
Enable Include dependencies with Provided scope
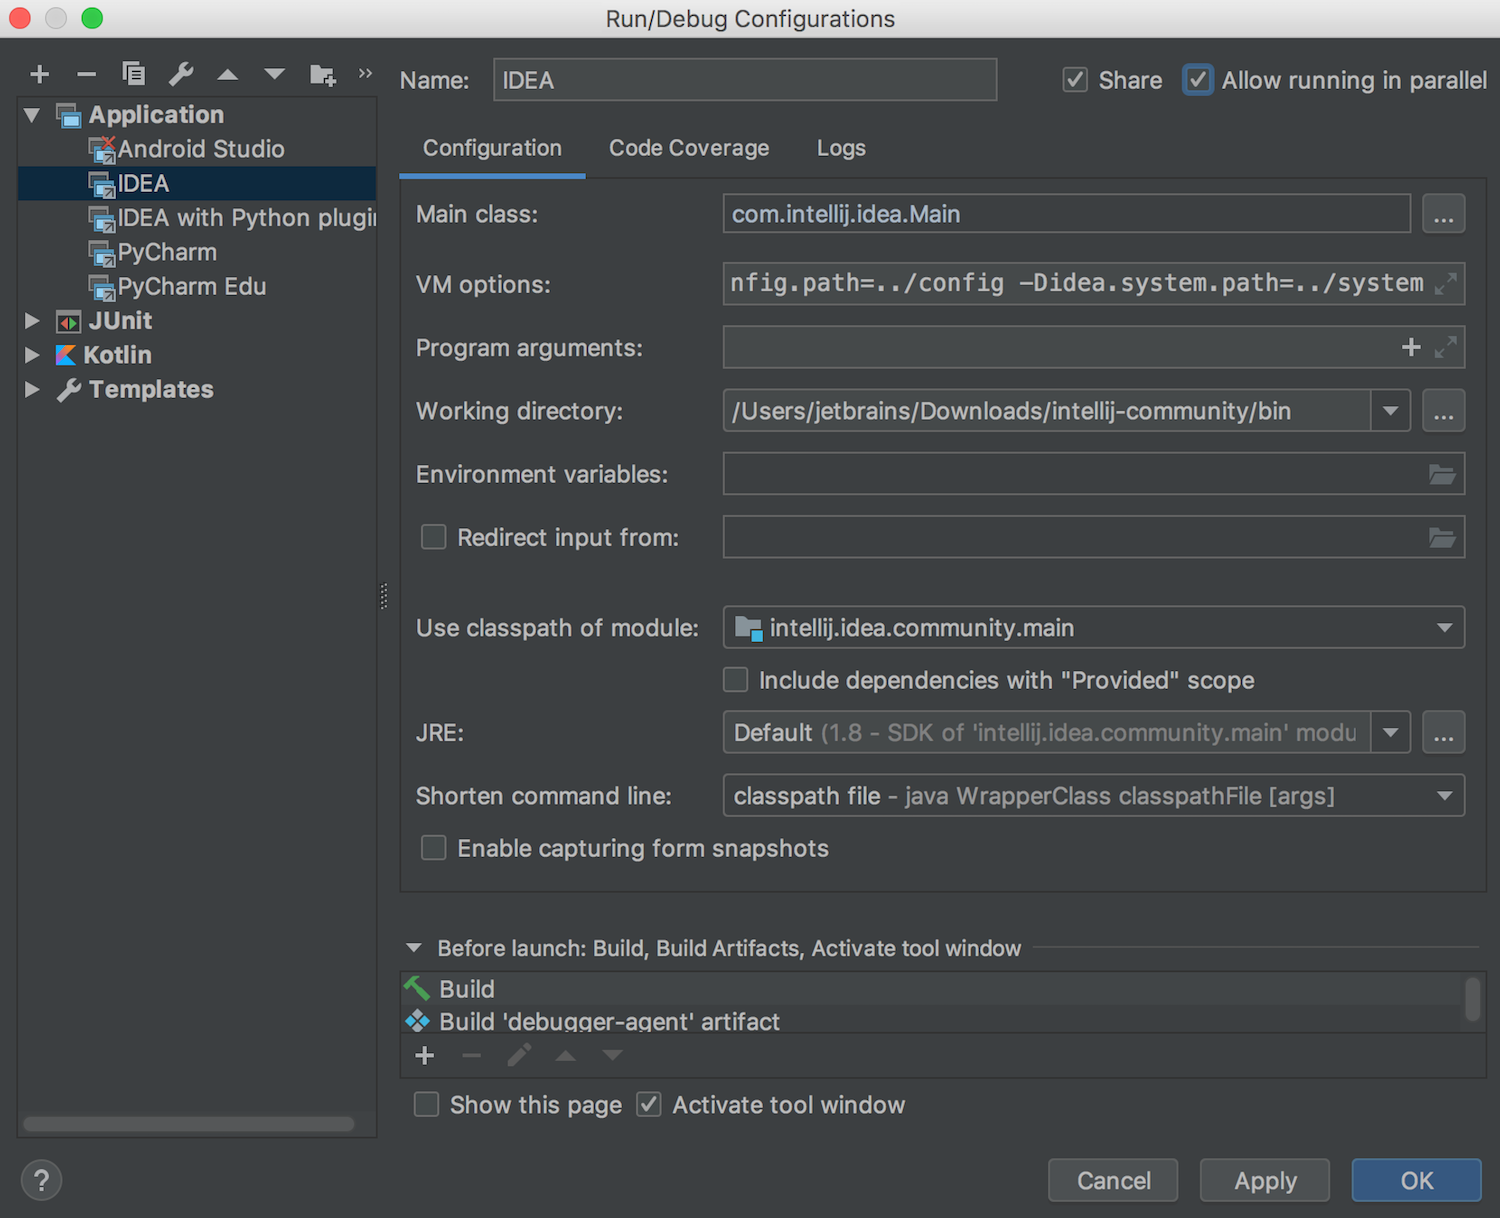point(736,680)
